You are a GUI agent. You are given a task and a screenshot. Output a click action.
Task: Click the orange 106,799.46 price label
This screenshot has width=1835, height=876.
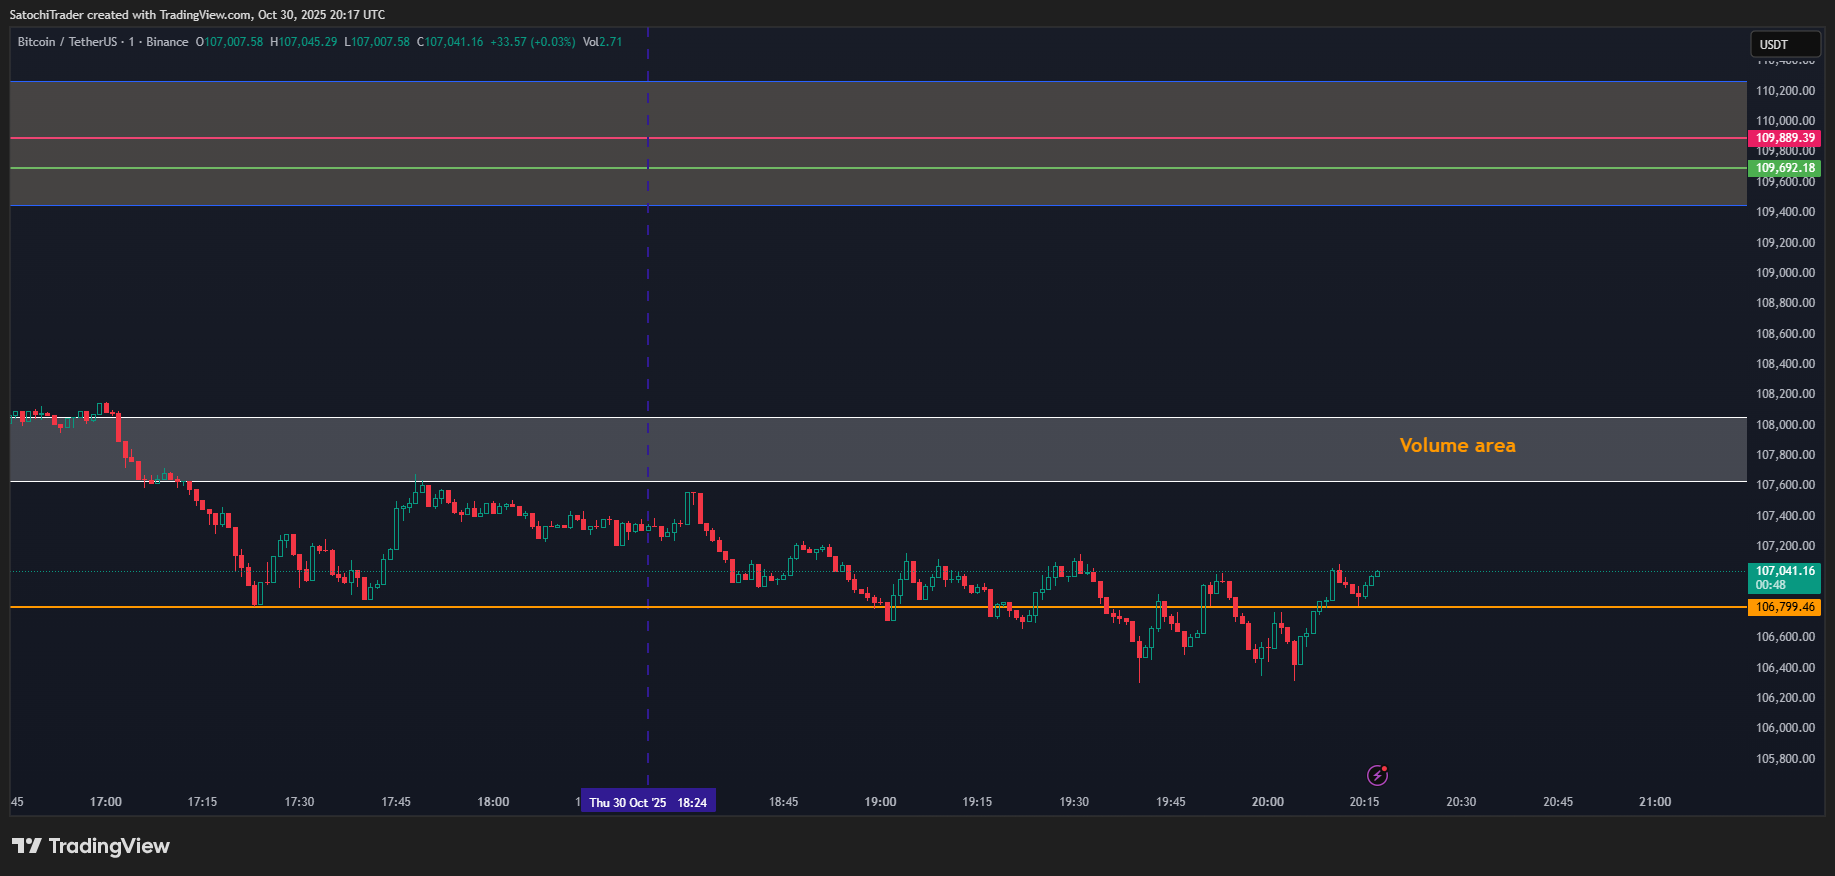pos(1785,607)
